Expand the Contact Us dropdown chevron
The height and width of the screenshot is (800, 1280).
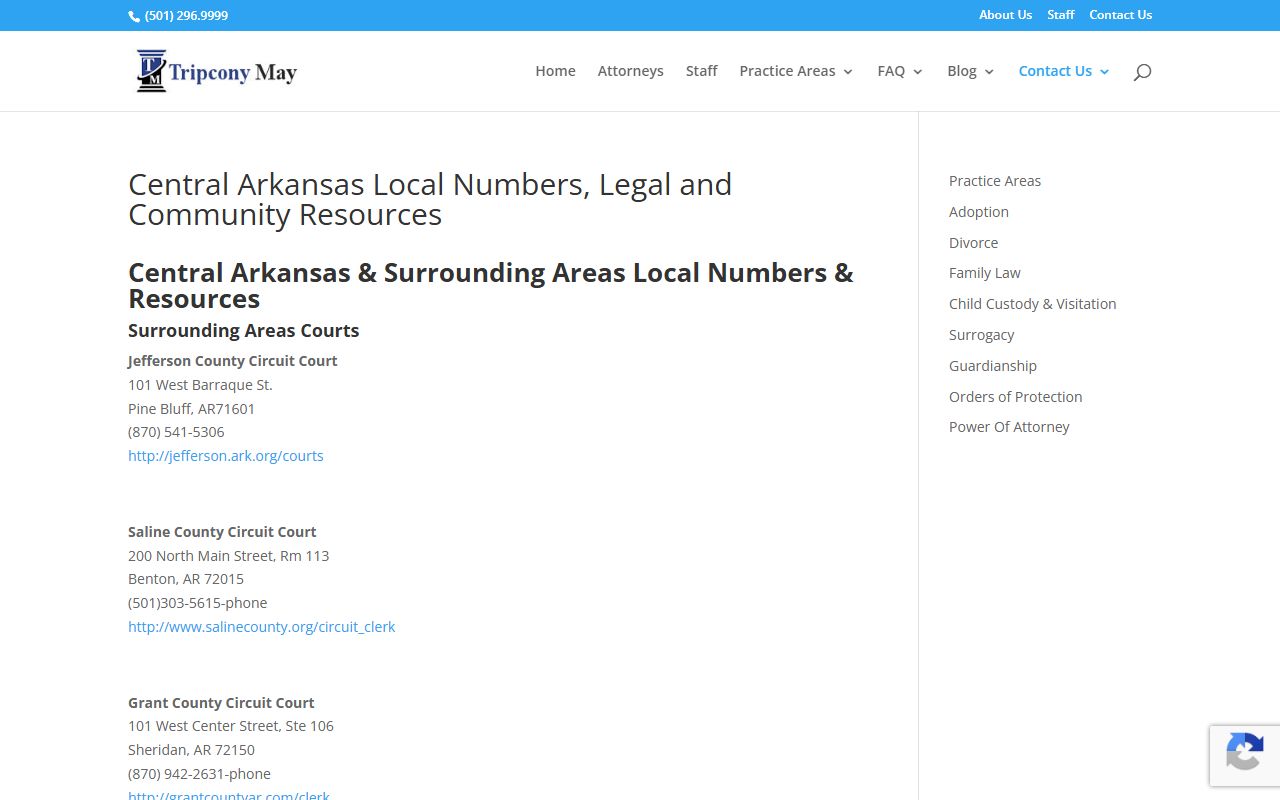1104,72
